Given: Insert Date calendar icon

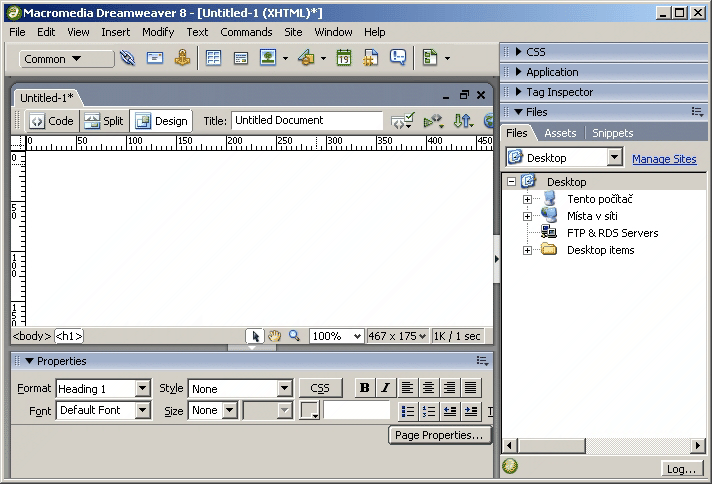Looking at the screenshot, I should (344, 58).
